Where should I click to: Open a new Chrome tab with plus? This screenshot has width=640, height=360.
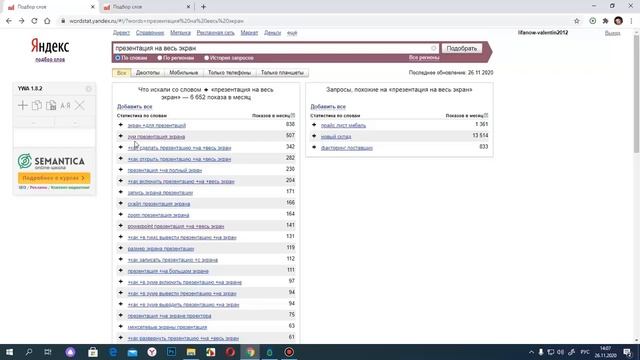pos(203,7)
